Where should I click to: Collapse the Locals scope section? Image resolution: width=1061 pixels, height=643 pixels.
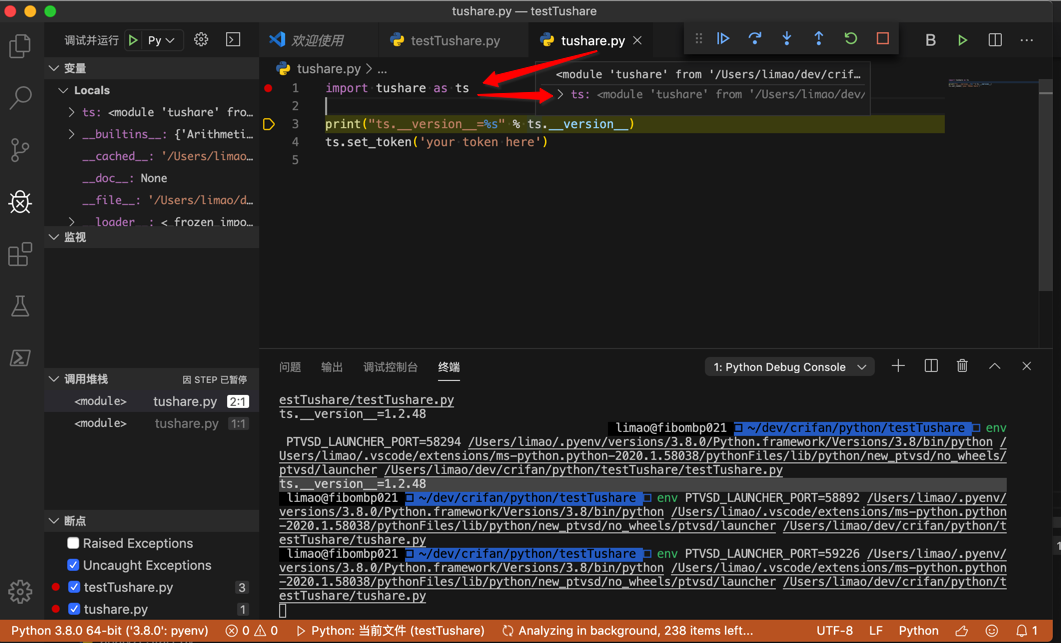[64, 90]
